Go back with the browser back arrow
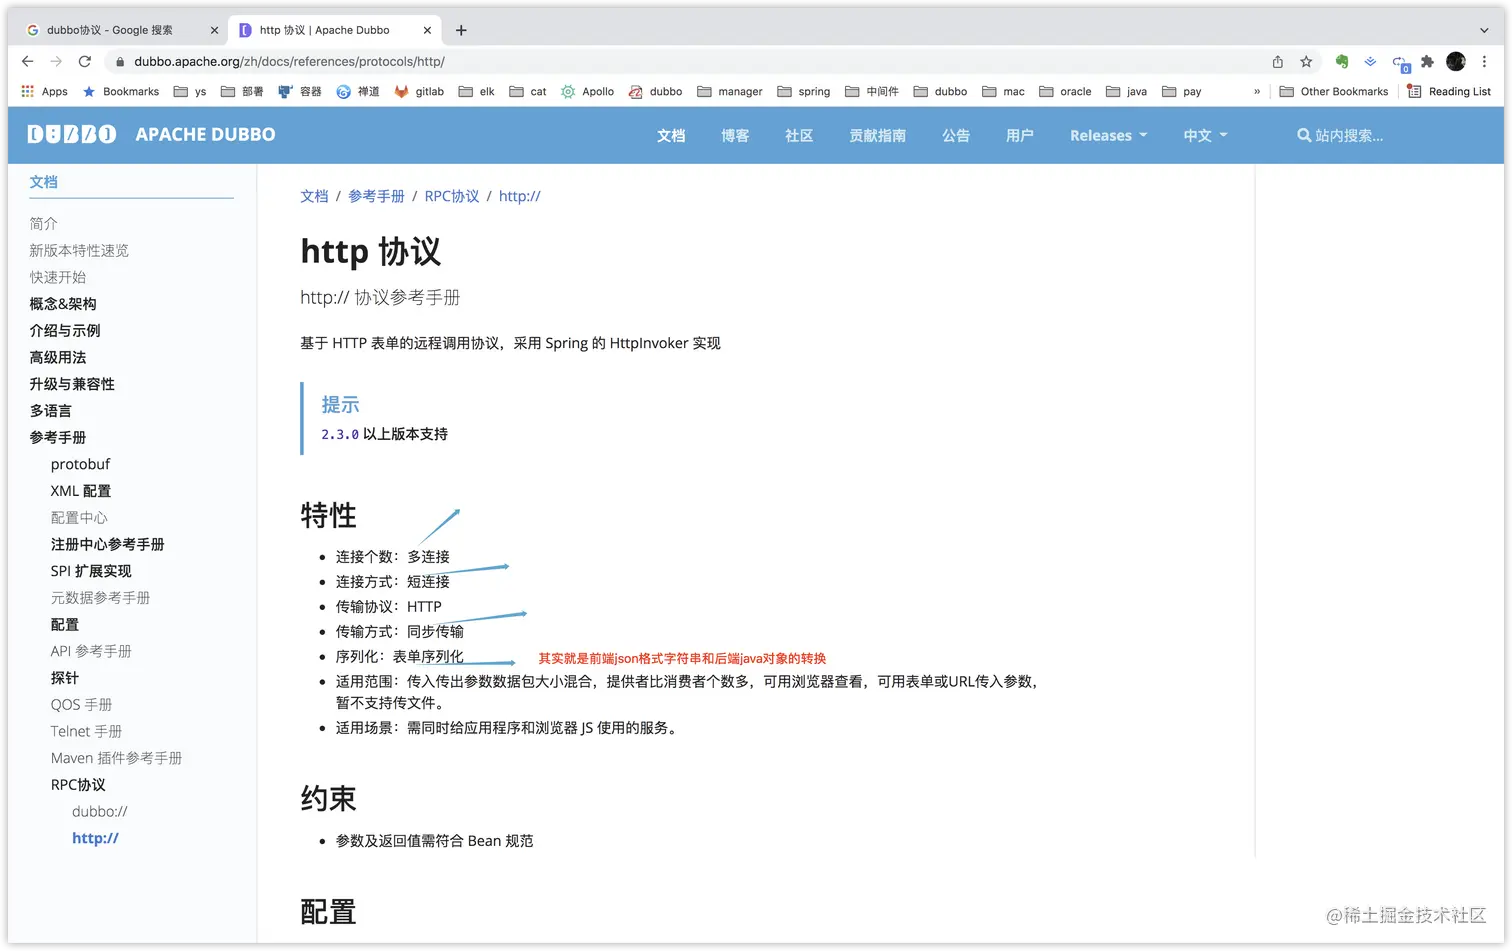1512x951 pixels. point(27,61)
